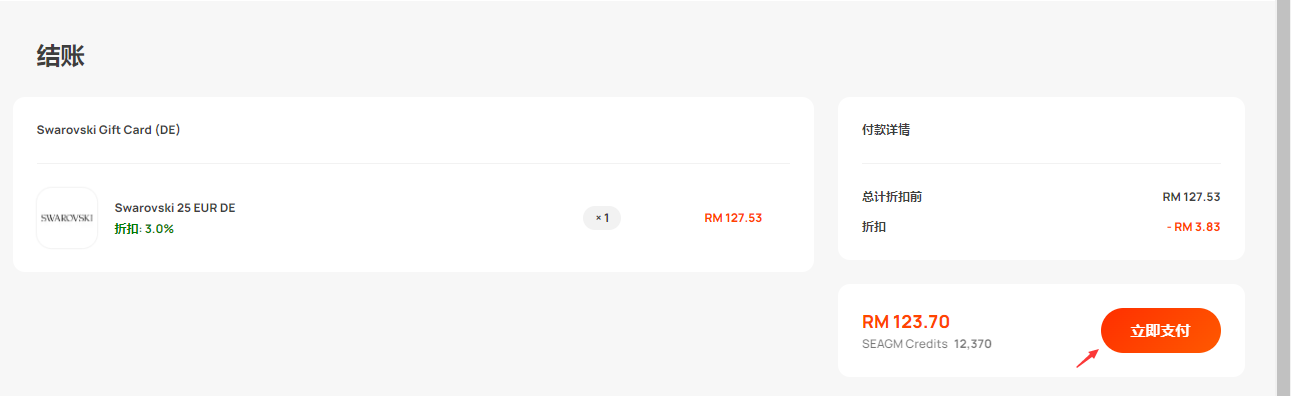Image resolution: width=1291 pixels, height=396 pixels.
Task: Click the 结账 checkout page heading
Action: click(x=61, y=56)
